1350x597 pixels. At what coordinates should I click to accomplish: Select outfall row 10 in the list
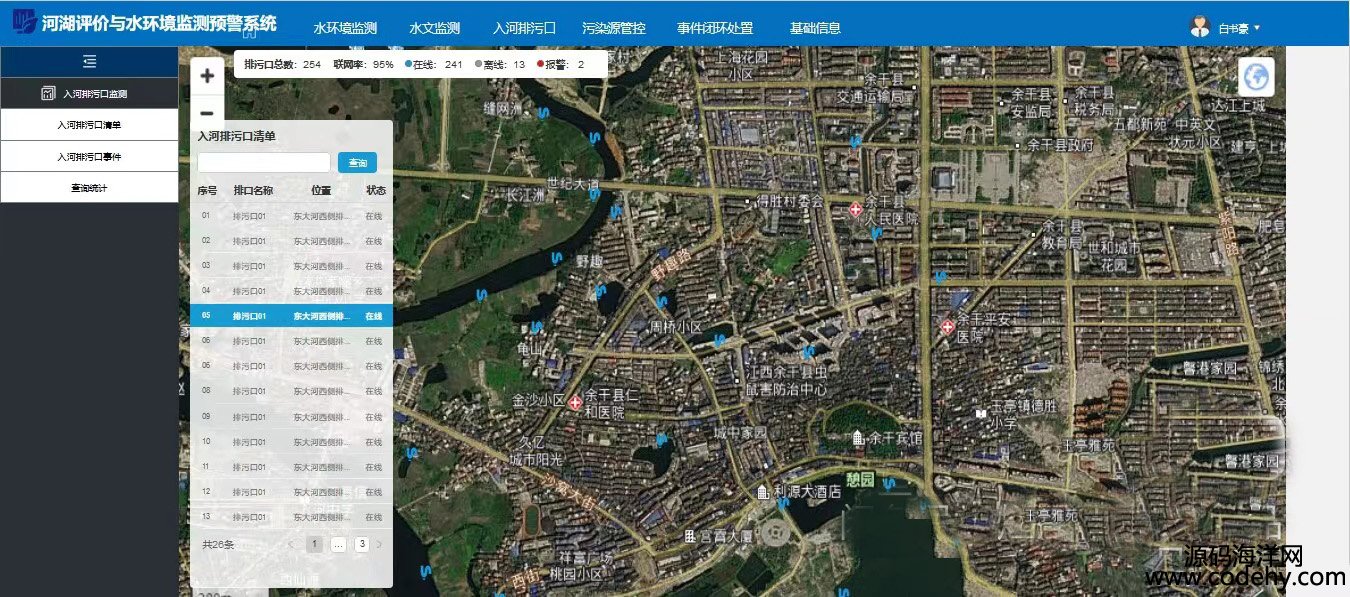[x=291, y=441]
